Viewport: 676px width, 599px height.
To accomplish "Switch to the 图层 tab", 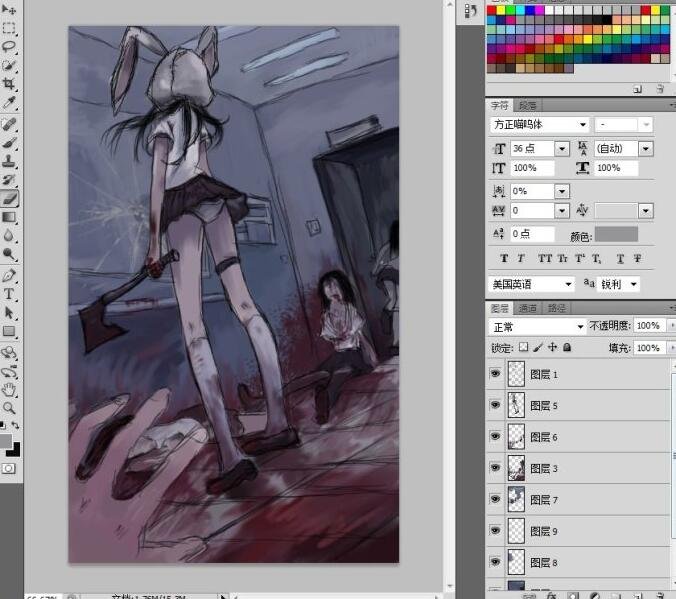I will tap(499, 308).
